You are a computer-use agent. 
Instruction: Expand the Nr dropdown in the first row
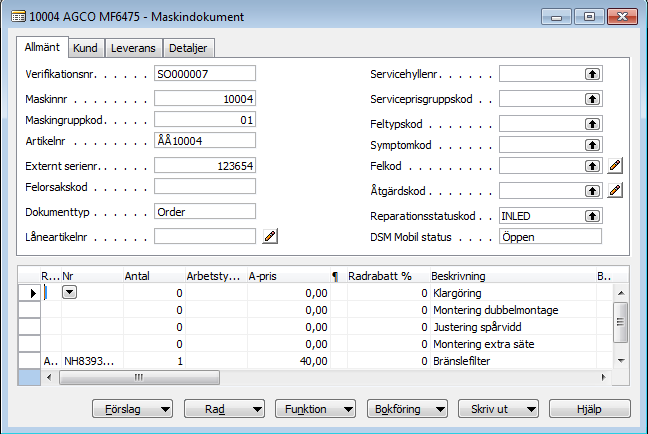tap(69, 293)
